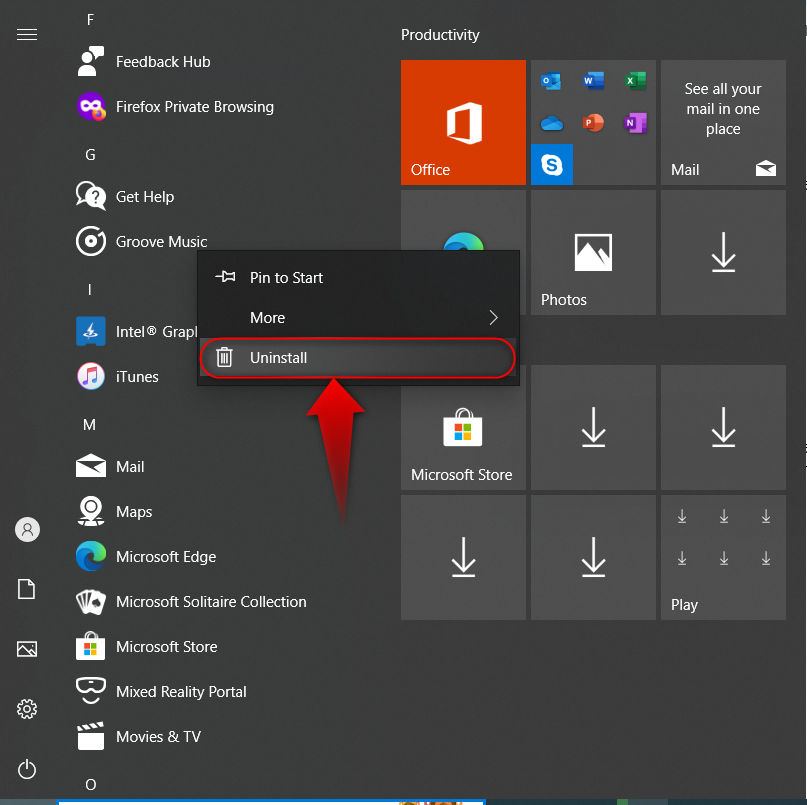807x805 pixels.
Task: Launch Microsoft Edge from the app list
Action: click(x=146, y=556)
